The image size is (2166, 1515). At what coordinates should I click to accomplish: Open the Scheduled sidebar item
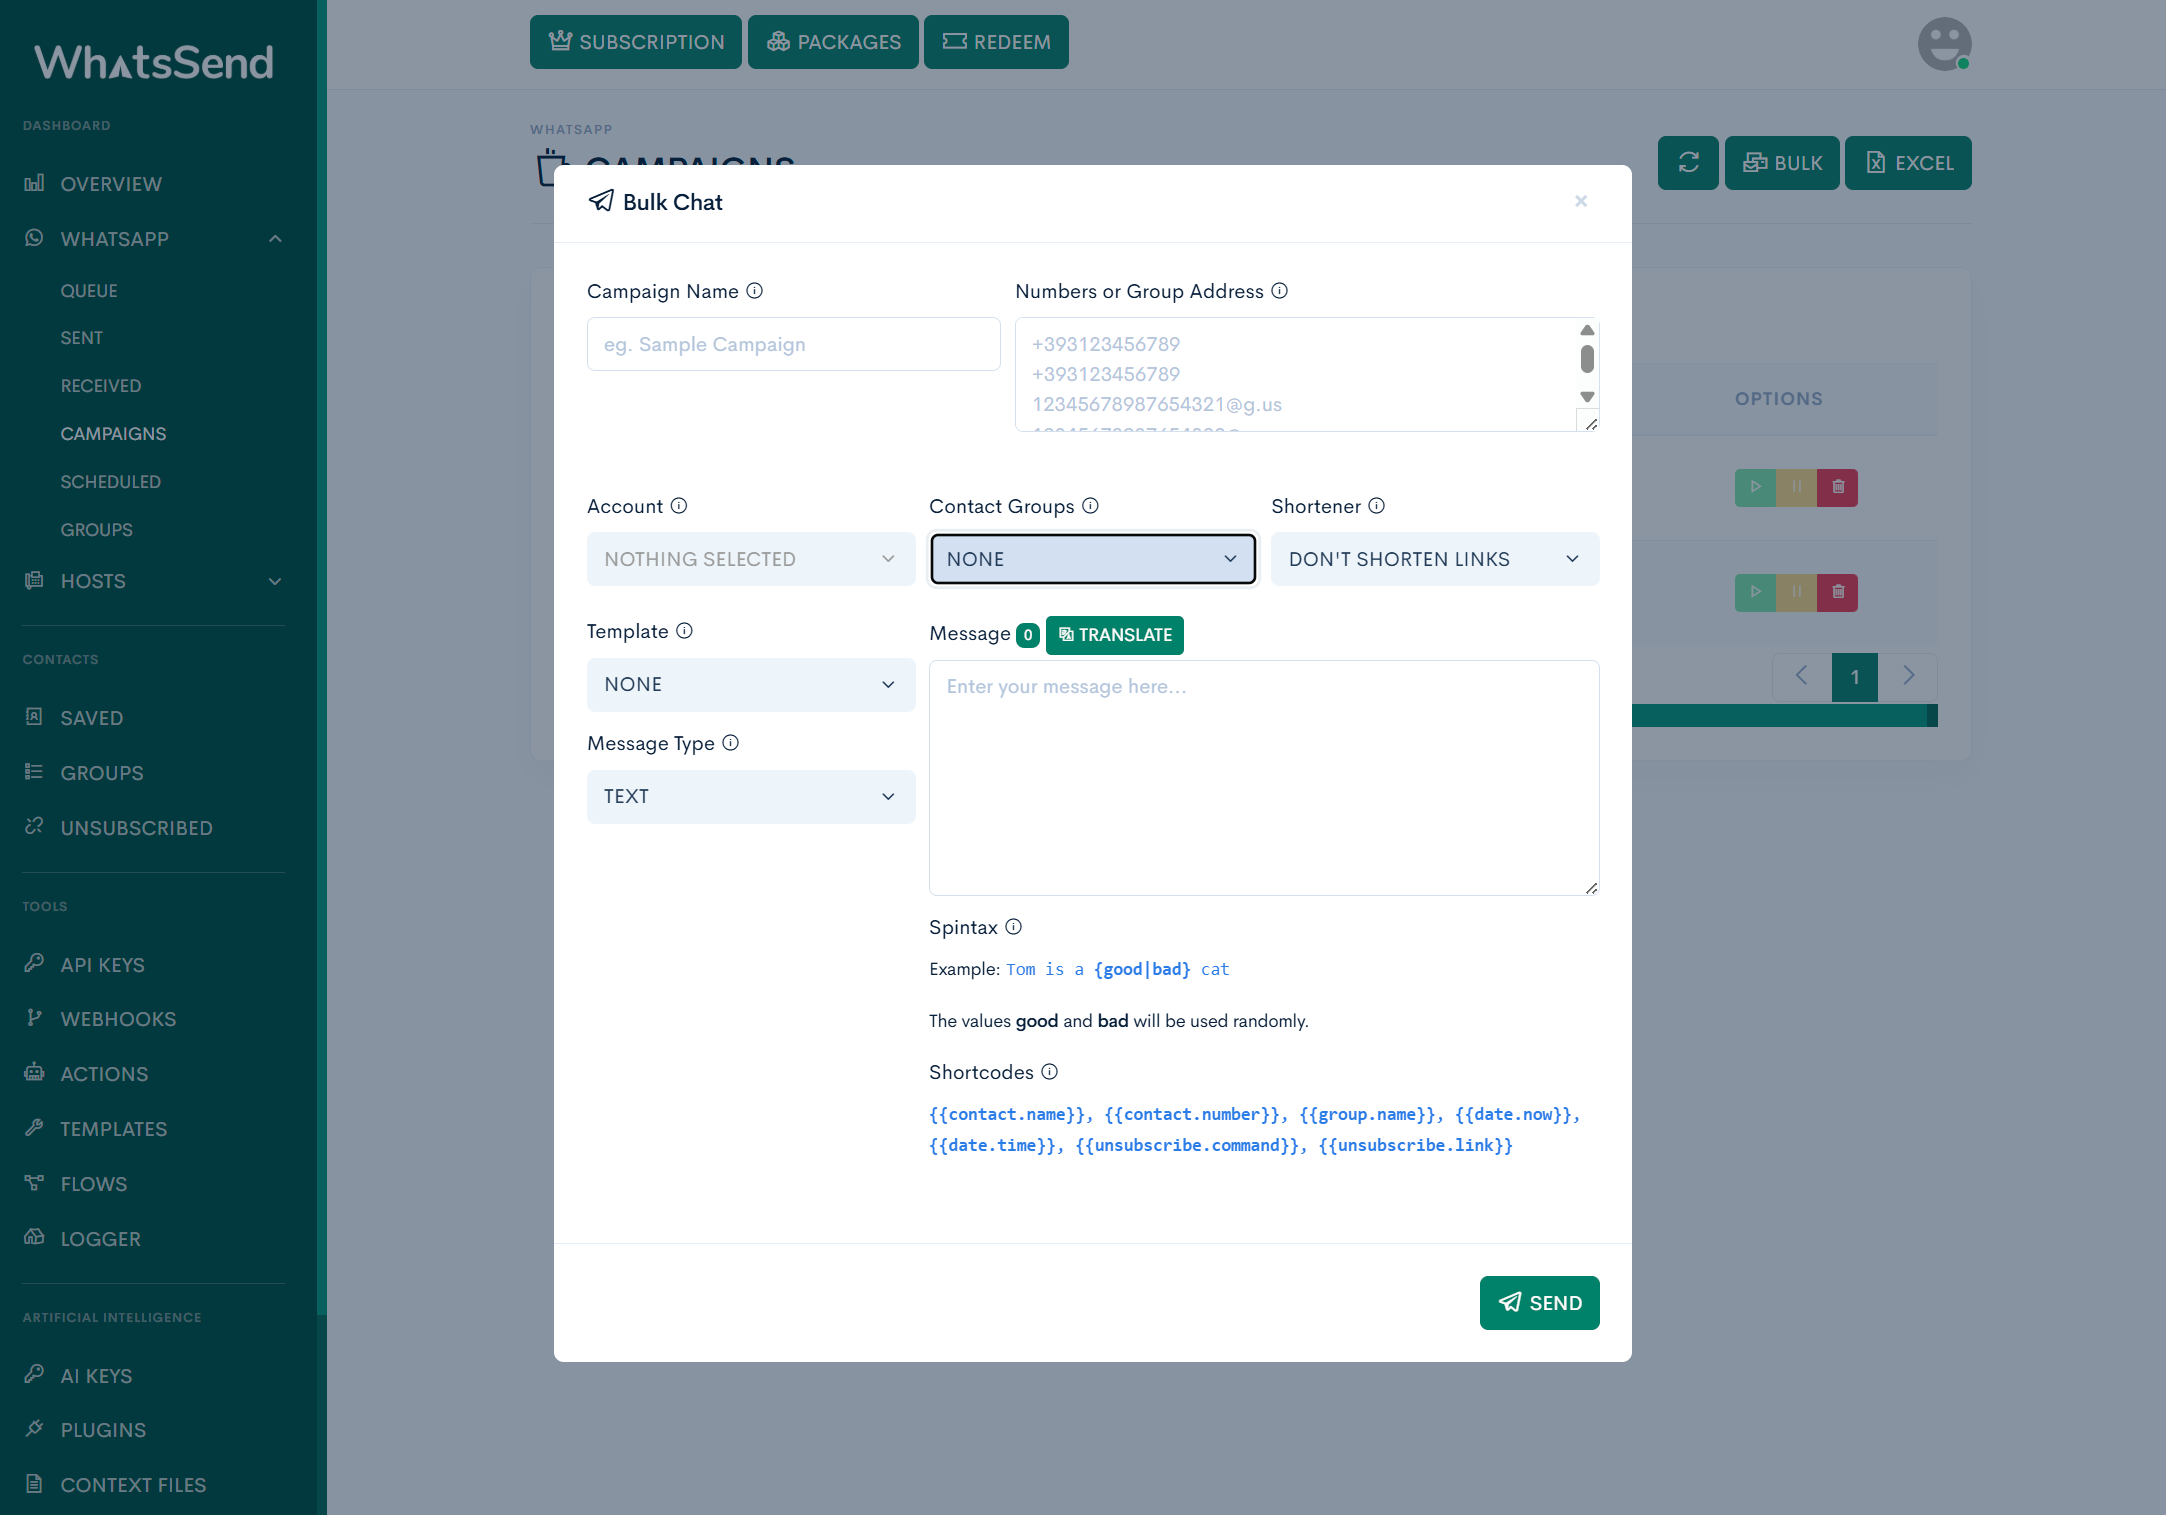(x=111, y=482)
